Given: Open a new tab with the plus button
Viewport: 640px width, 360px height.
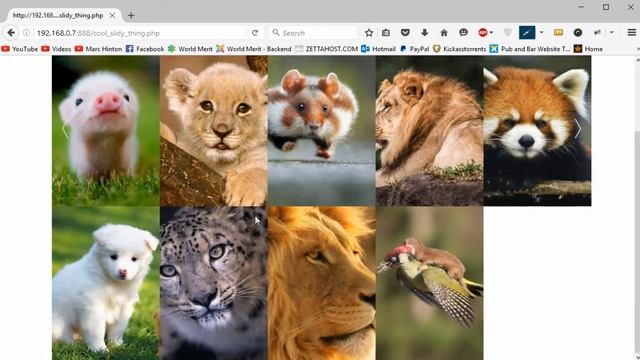Looking at the screenshot, I should pyautogui.click(x=131, y=16).
